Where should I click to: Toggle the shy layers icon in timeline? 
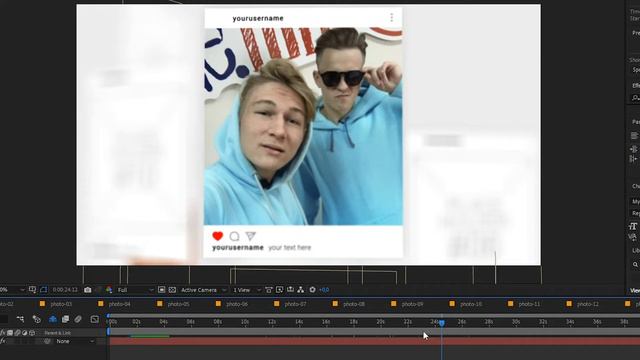point(53,319)
